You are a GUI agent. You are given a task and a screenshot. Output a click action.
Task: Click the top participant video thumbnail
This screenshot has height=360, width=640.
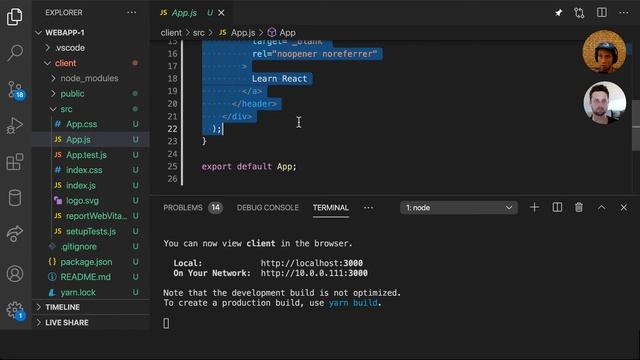click(604, 52)
